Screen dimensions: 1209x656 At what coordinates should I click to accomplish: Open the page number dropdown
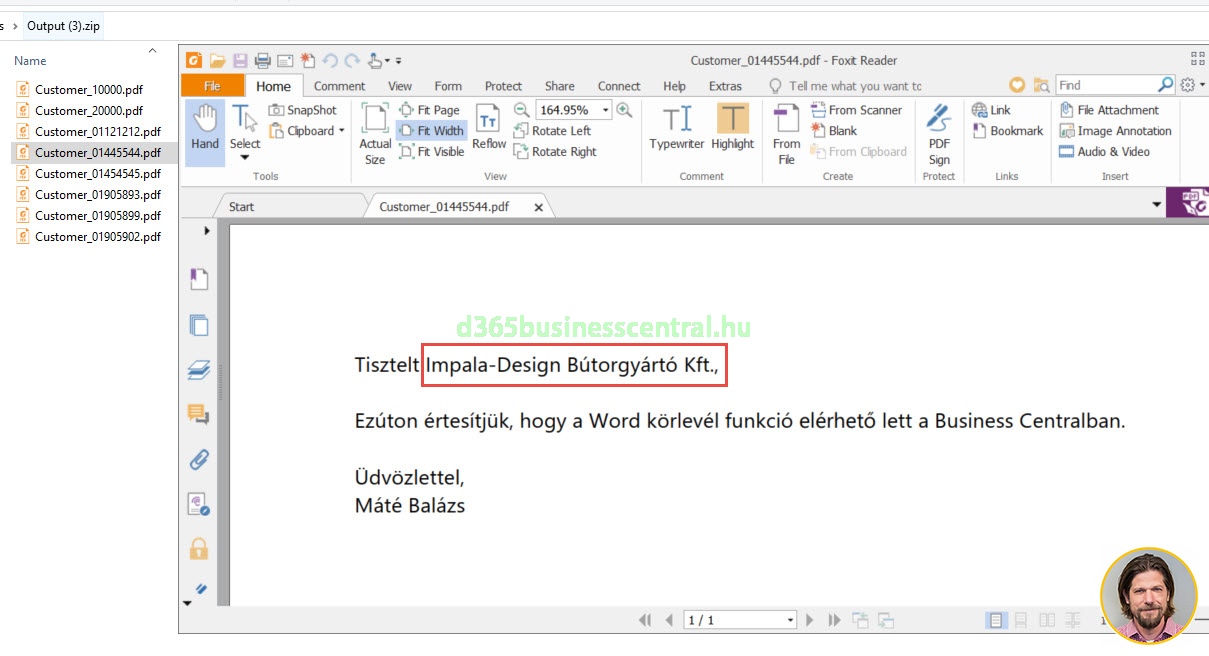pyautogui.click(x=790, y=620)
